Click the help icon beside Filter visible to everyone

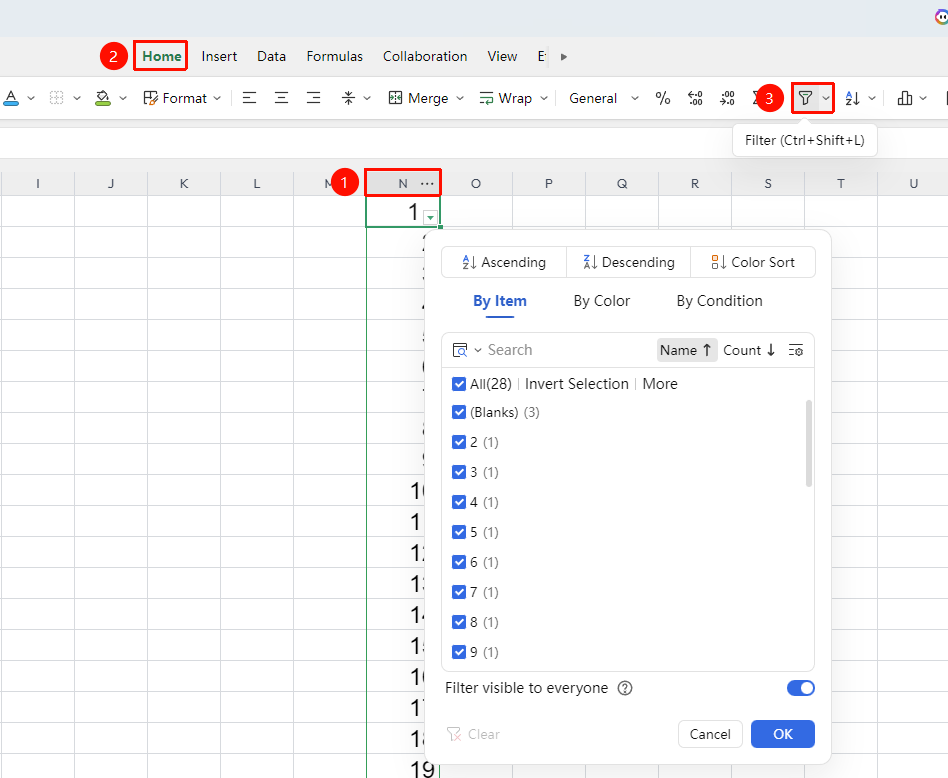tap(625, 688)
